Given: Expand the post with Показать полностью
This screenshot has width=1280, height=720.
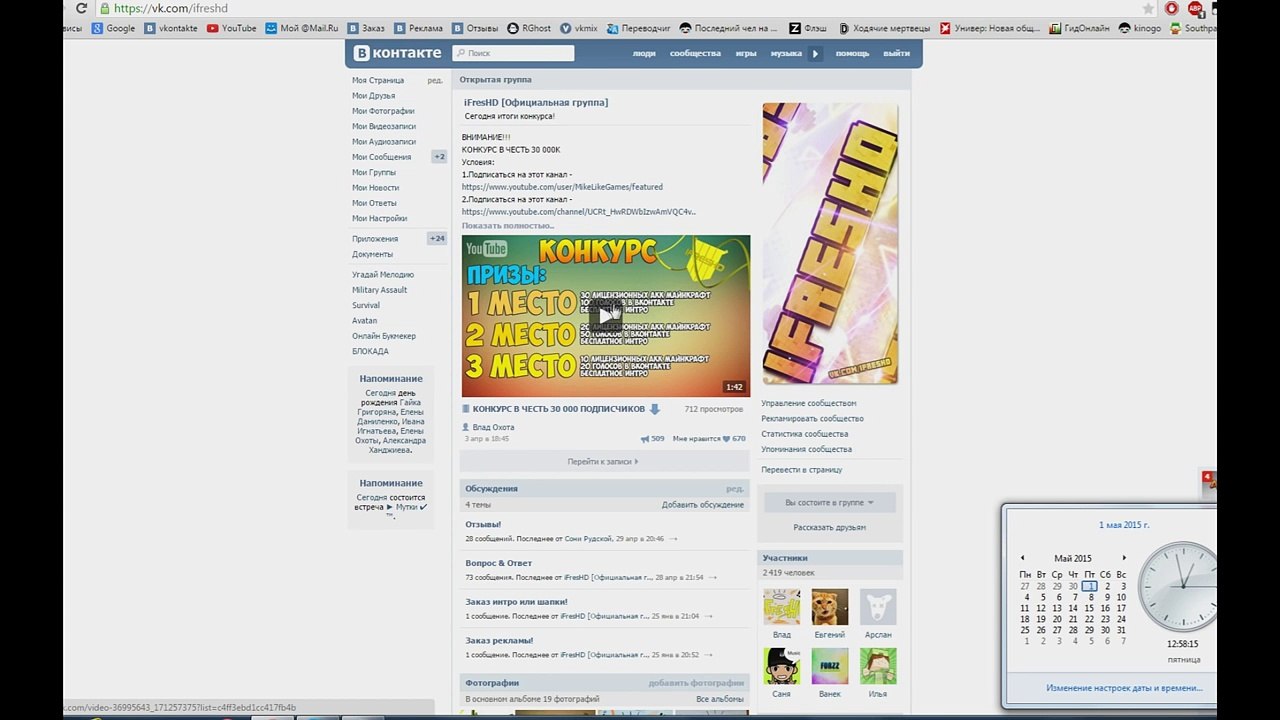Looking at the screenshot, I should 508,226.
